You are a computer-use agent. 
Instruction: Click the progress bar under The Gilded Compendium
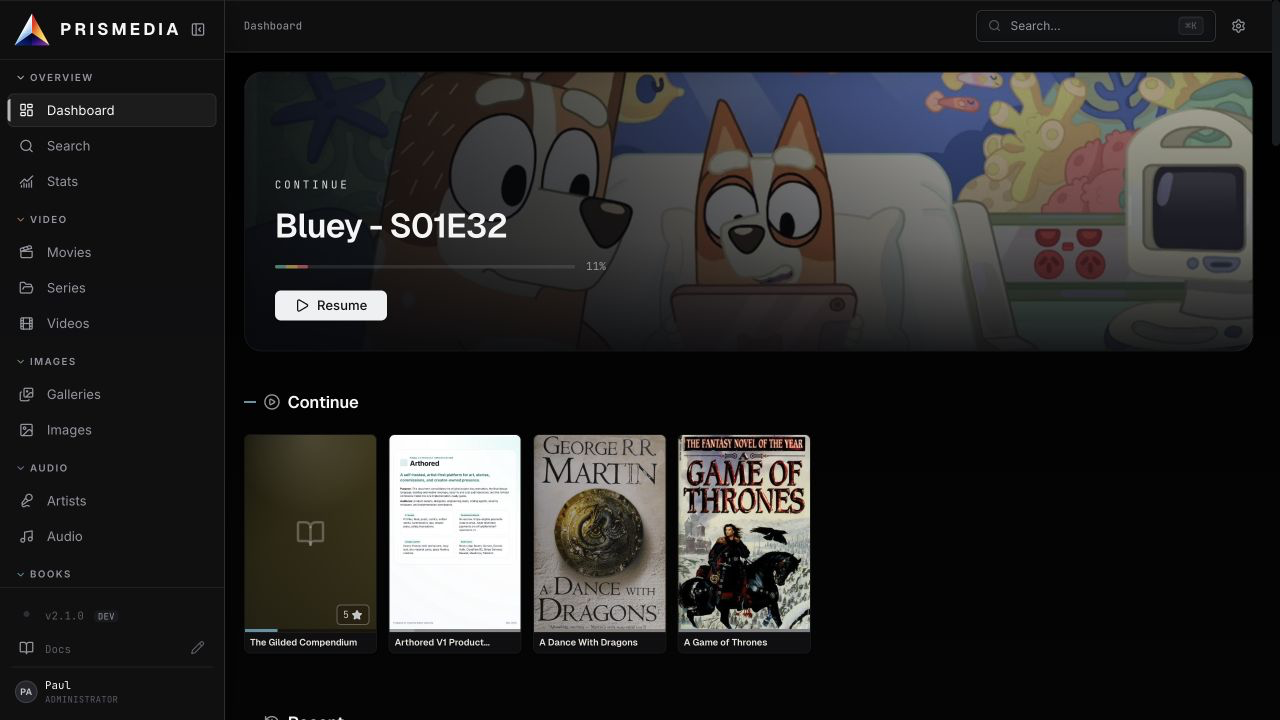(x=310, y=630)
